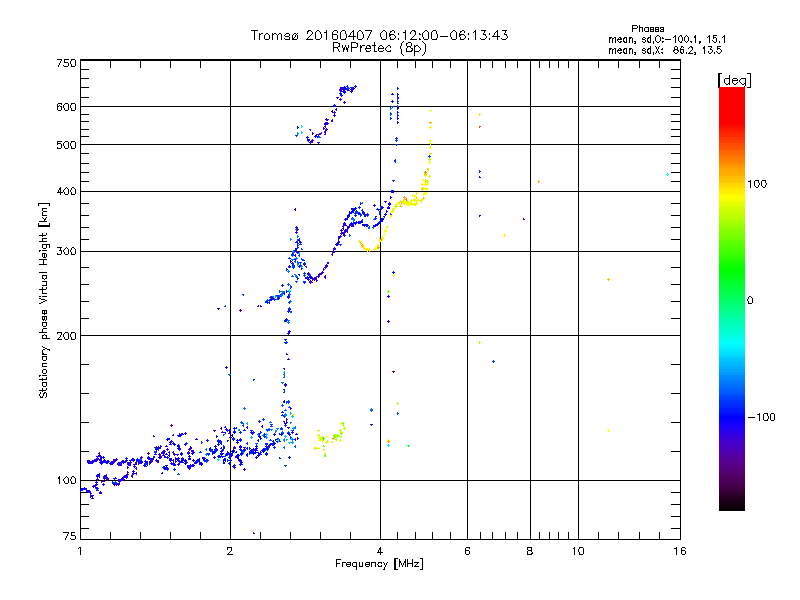Screen dimensions: 800x600
Task: Click the y-axis tick label '200'
Action: pos(66,336)
